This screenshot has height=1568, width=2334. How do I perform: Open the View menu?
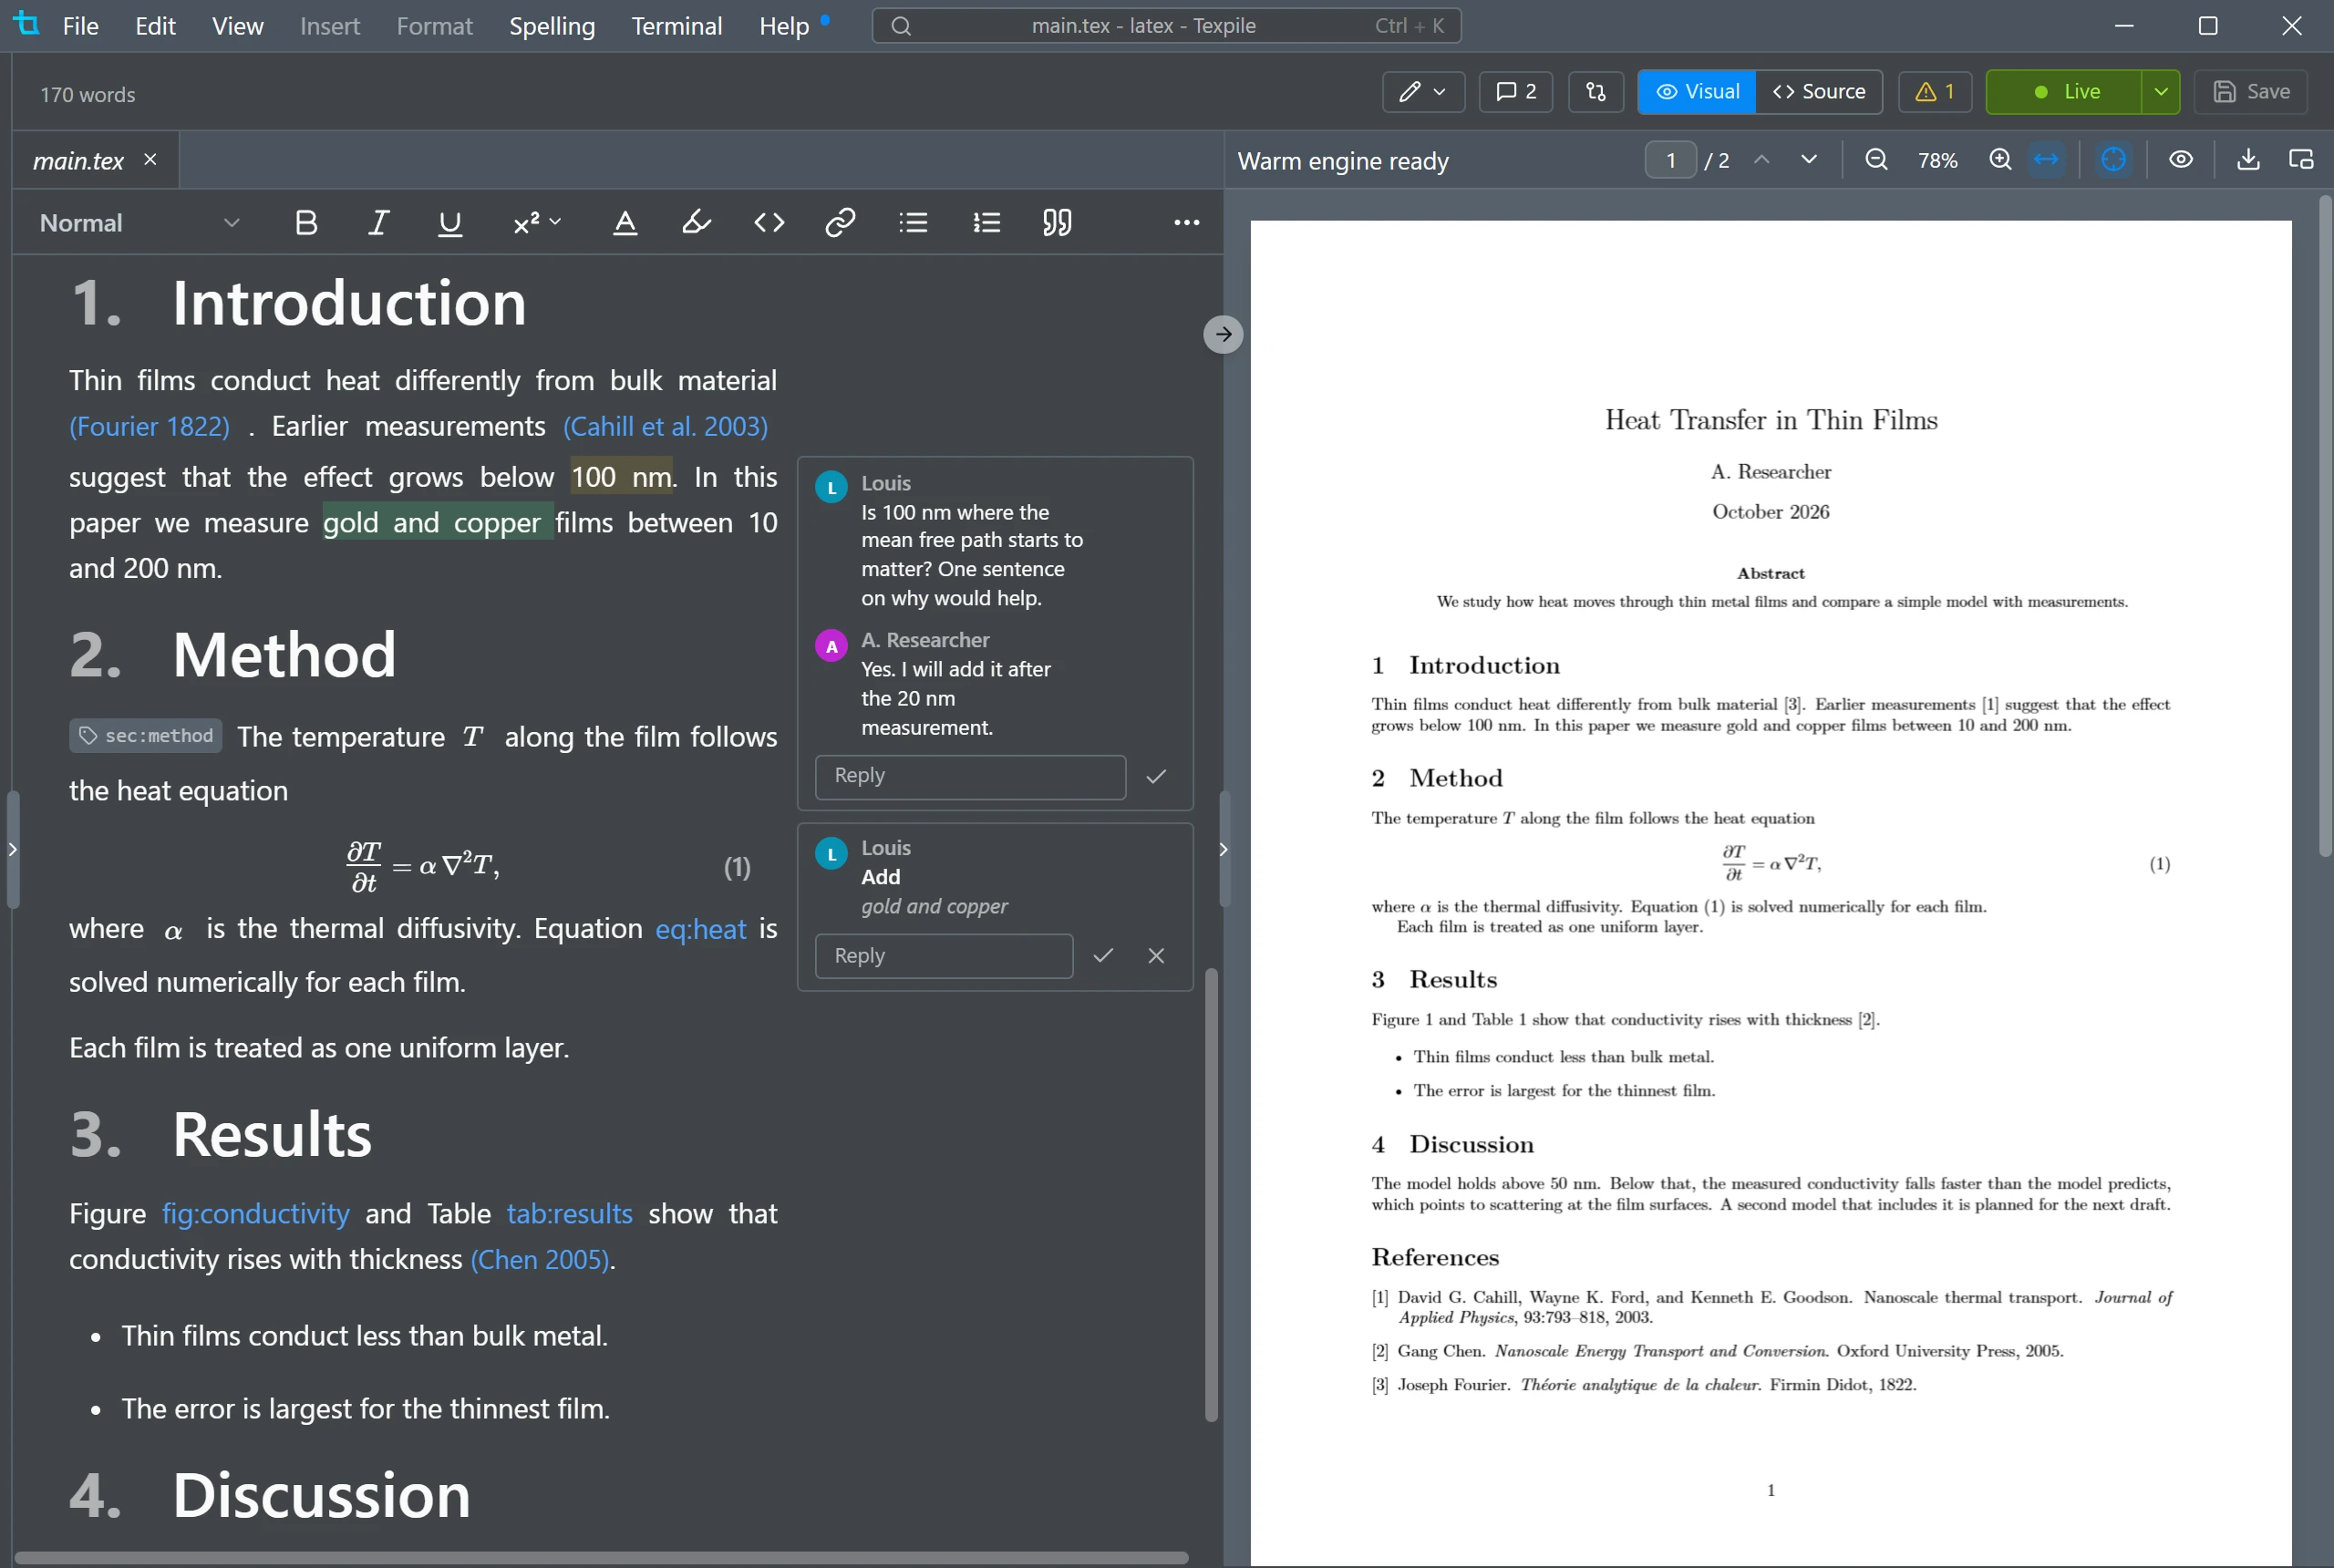tap(237, 26)
